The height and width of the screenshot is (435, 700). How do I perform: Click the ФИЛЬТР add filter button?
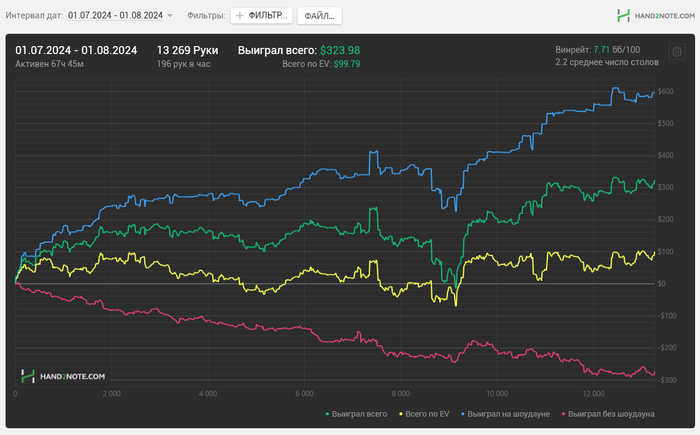point(262,16)
